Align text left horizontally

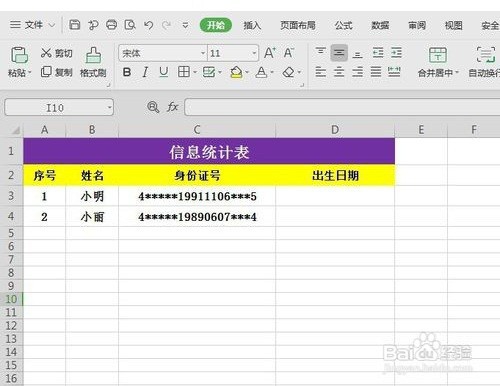coord(321,72)
